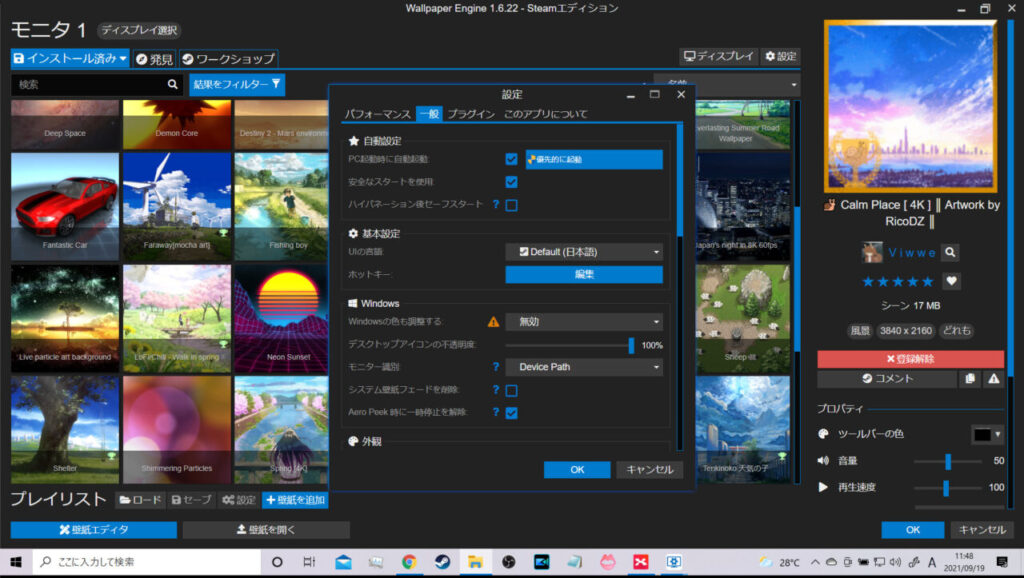Click the speaker icon next to 音量
The height and width of the screenshot is (578, 1024).
tap(824, 460)
